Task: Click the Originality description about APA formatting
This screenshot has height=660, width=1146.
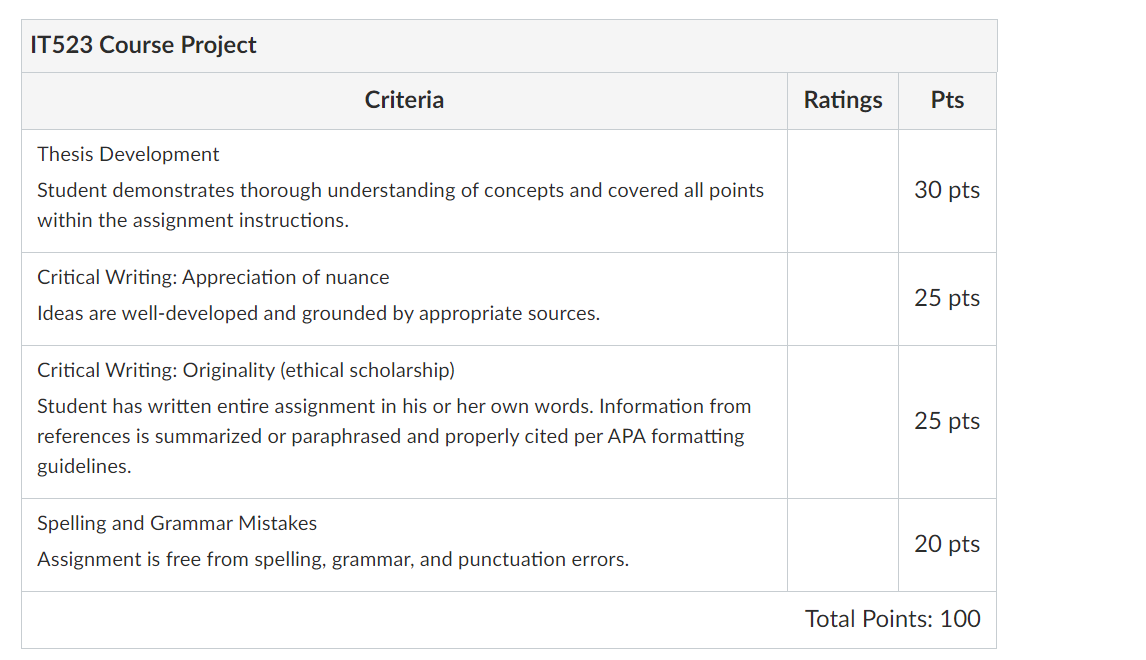Action: click(x=395, y=436)
